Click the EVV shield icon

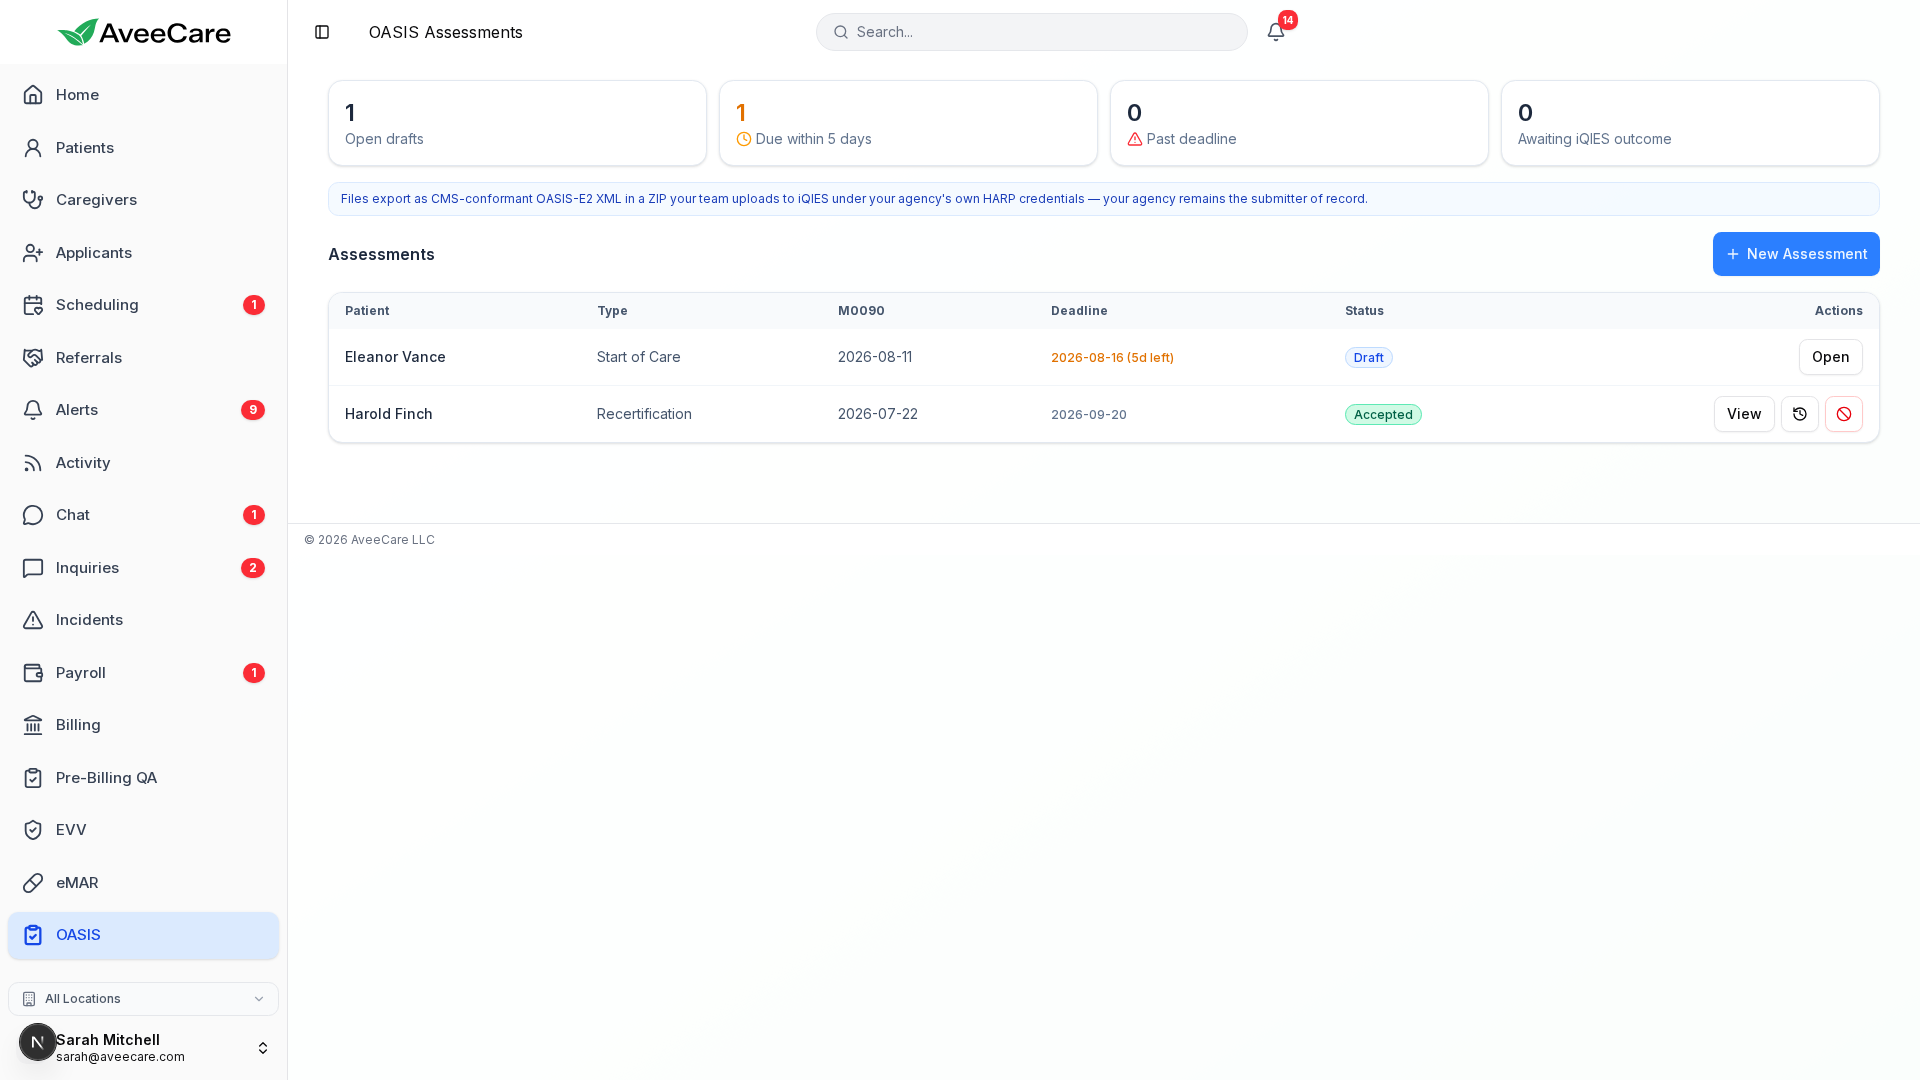(33, 830)
